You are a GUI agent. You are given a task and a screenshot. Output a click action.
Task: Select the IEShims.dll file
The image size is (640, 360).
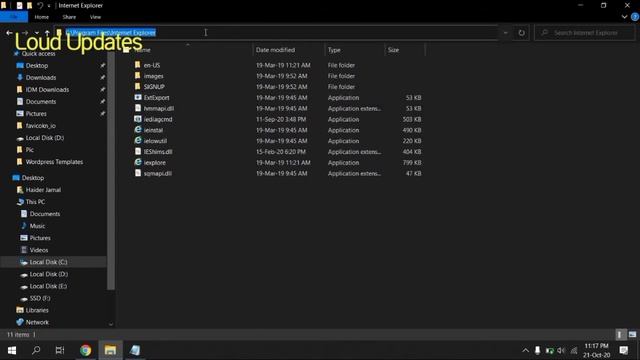158,152
